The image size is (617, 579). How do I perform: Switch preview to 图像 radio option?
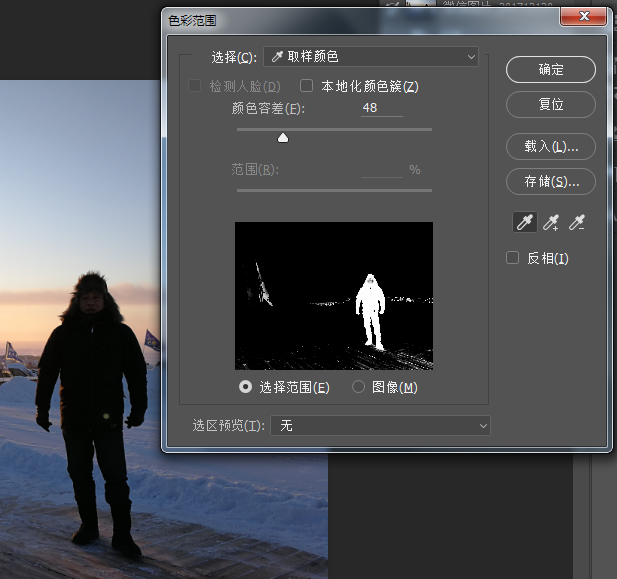[359, 387]
